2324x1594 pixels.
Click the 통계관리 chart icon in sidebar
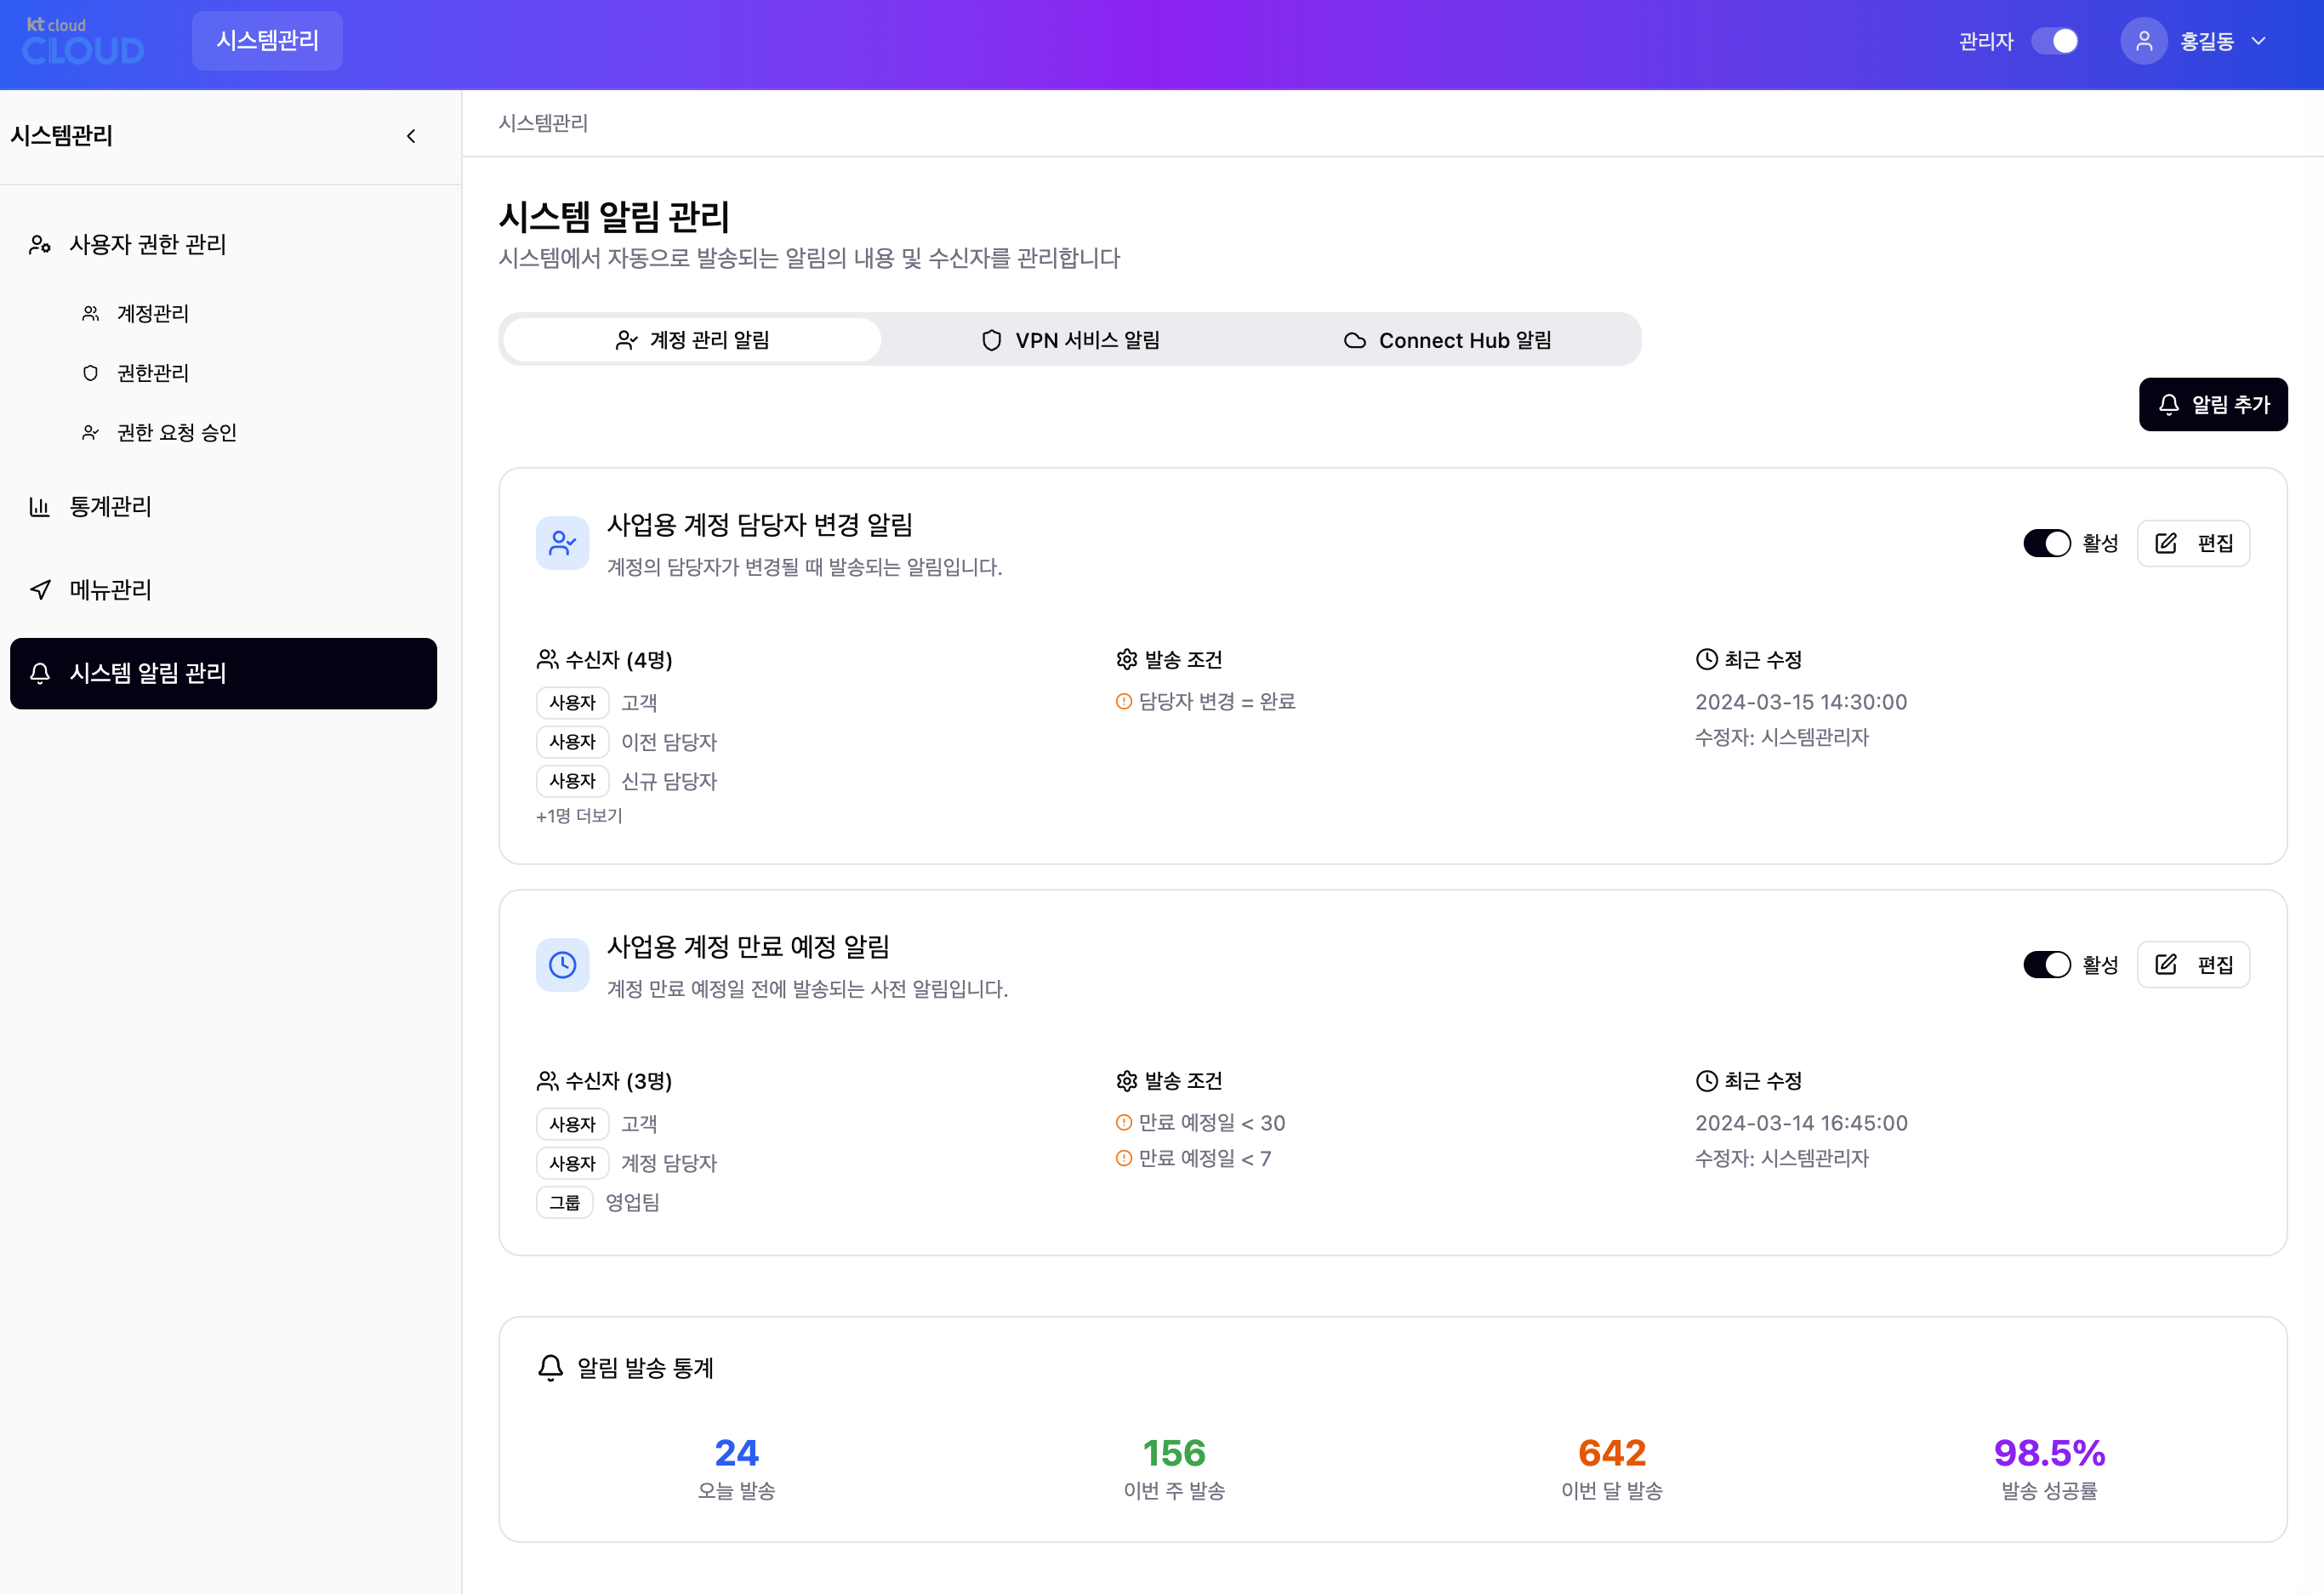click(x=39, y=507)
